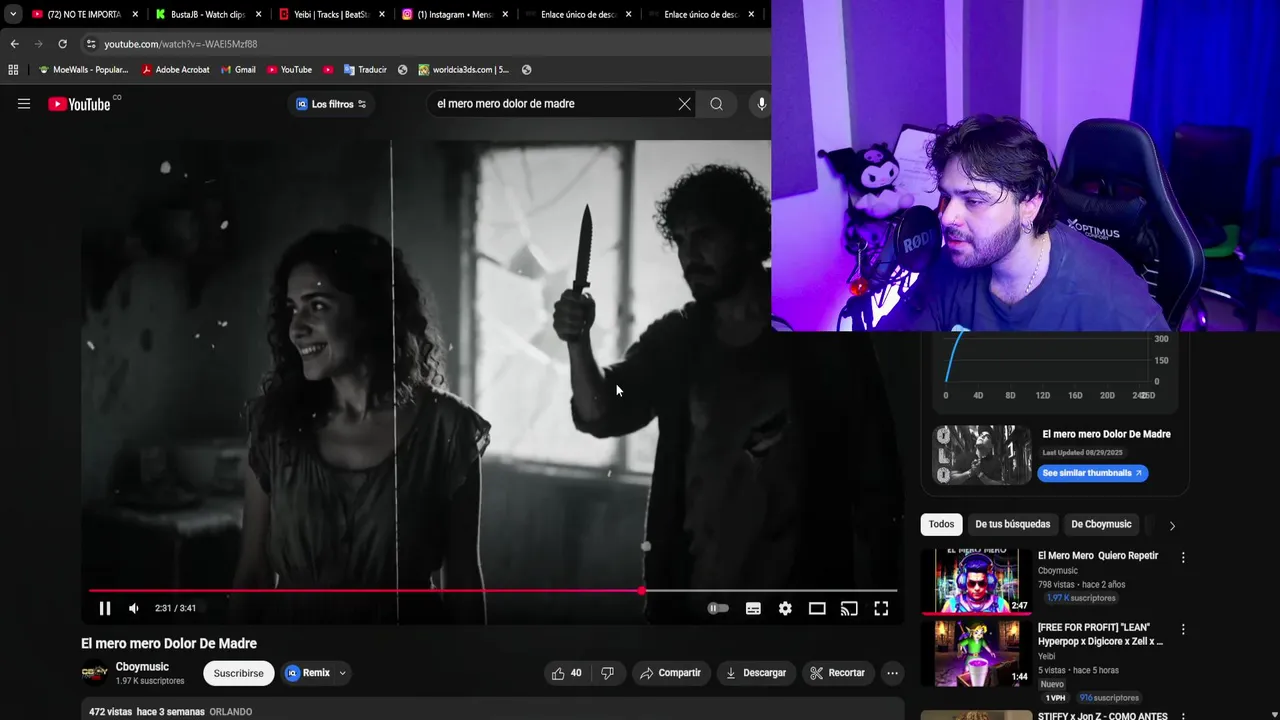1280x720 pixels.
Task: Close the Instagram tab
Action: click(505, 14)
